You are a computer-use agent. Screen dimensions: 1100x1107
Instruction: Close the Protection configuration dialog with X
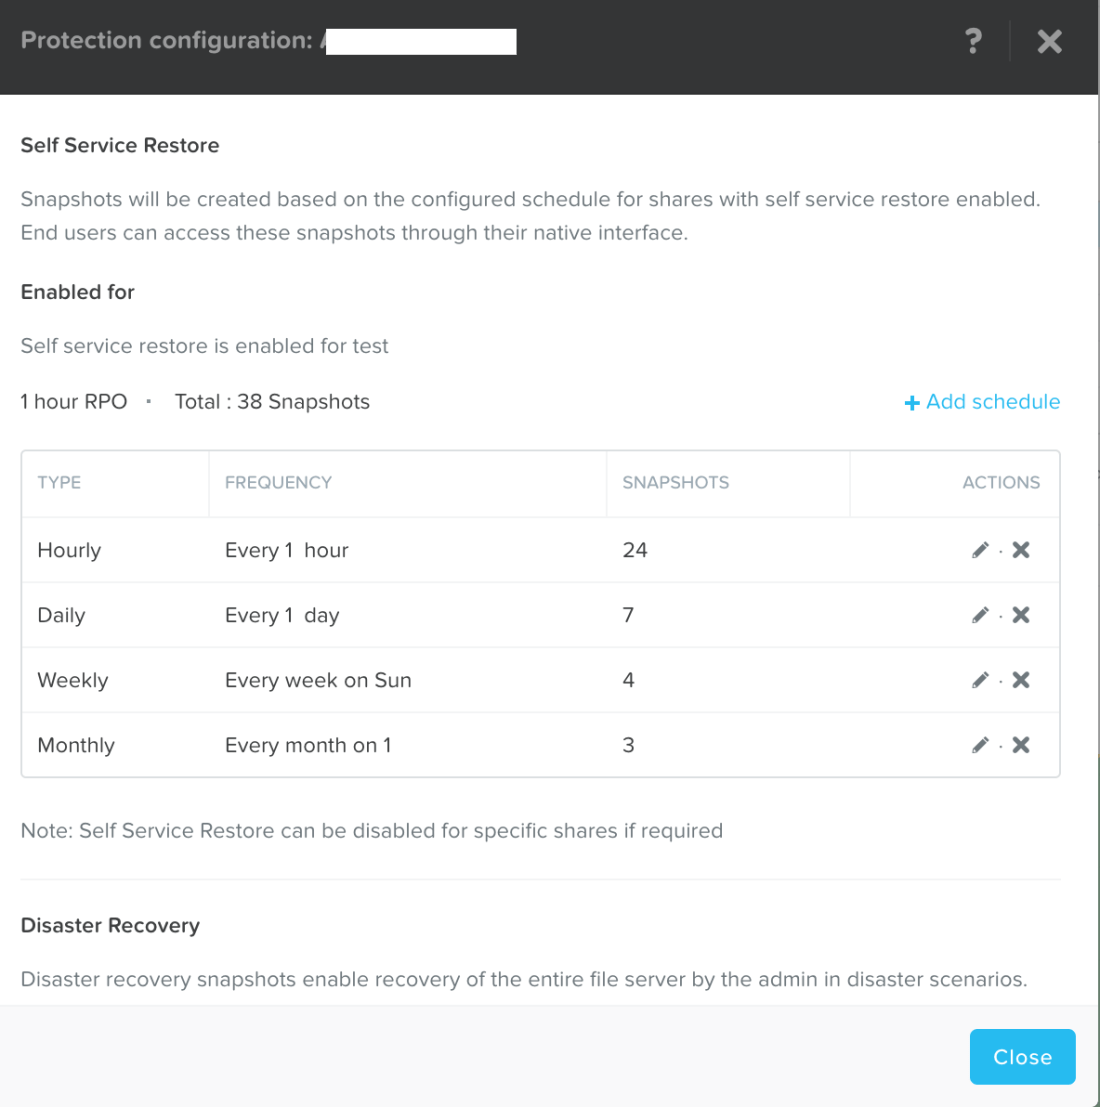click(x=1049, y=41)
